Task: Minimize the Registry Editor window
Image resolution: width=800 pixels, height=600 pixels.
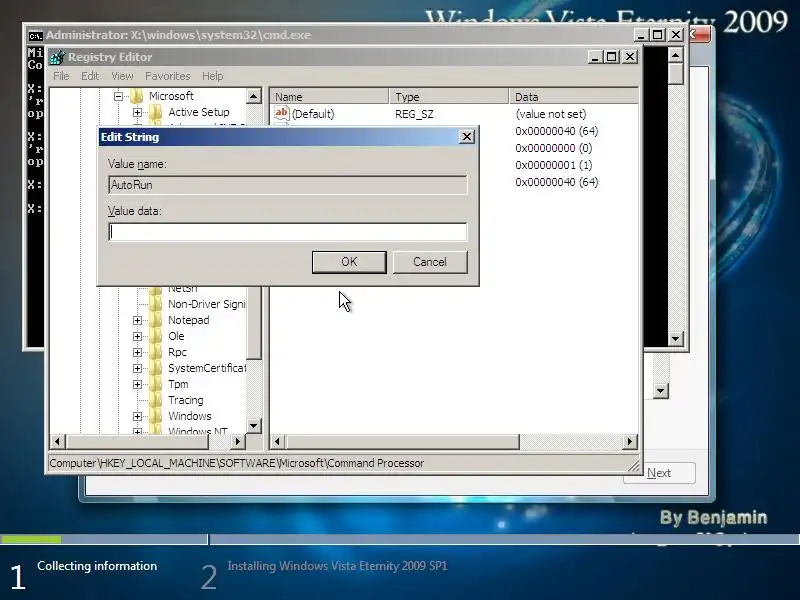Action: (595, 57)
